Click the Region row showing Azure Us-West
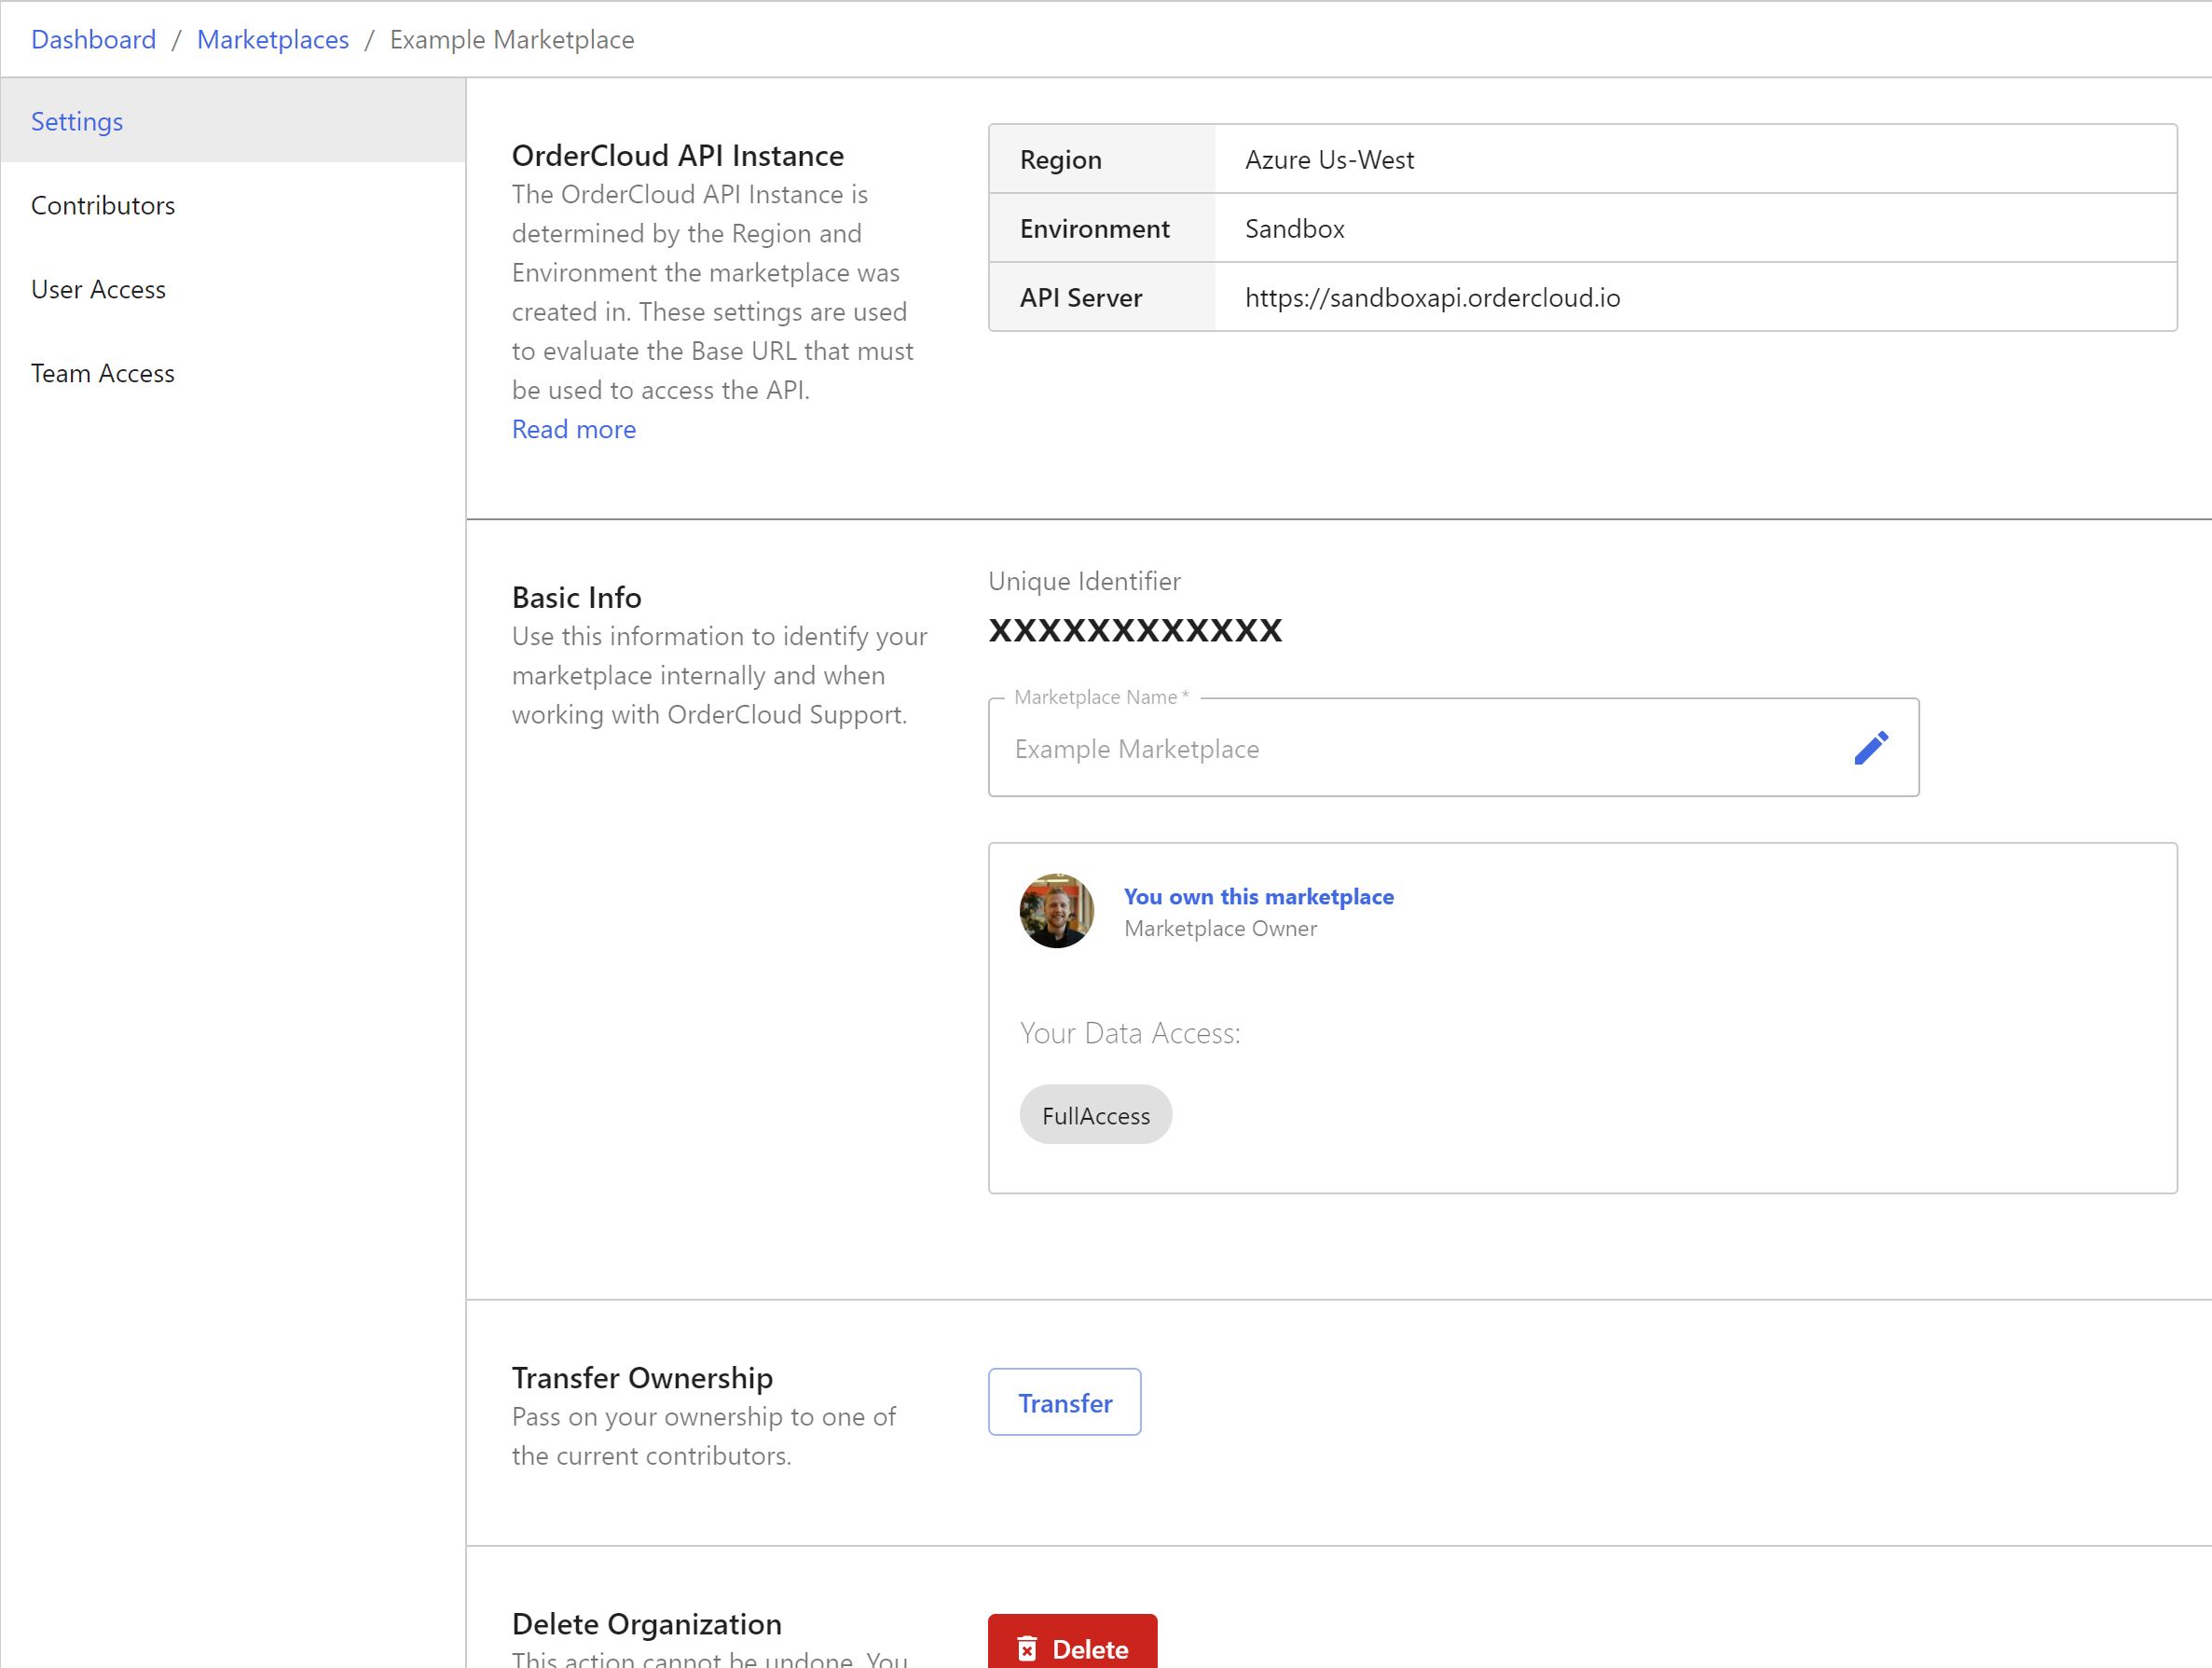The width and height of the screenshot is (2212, 1668). point(1330,159)
